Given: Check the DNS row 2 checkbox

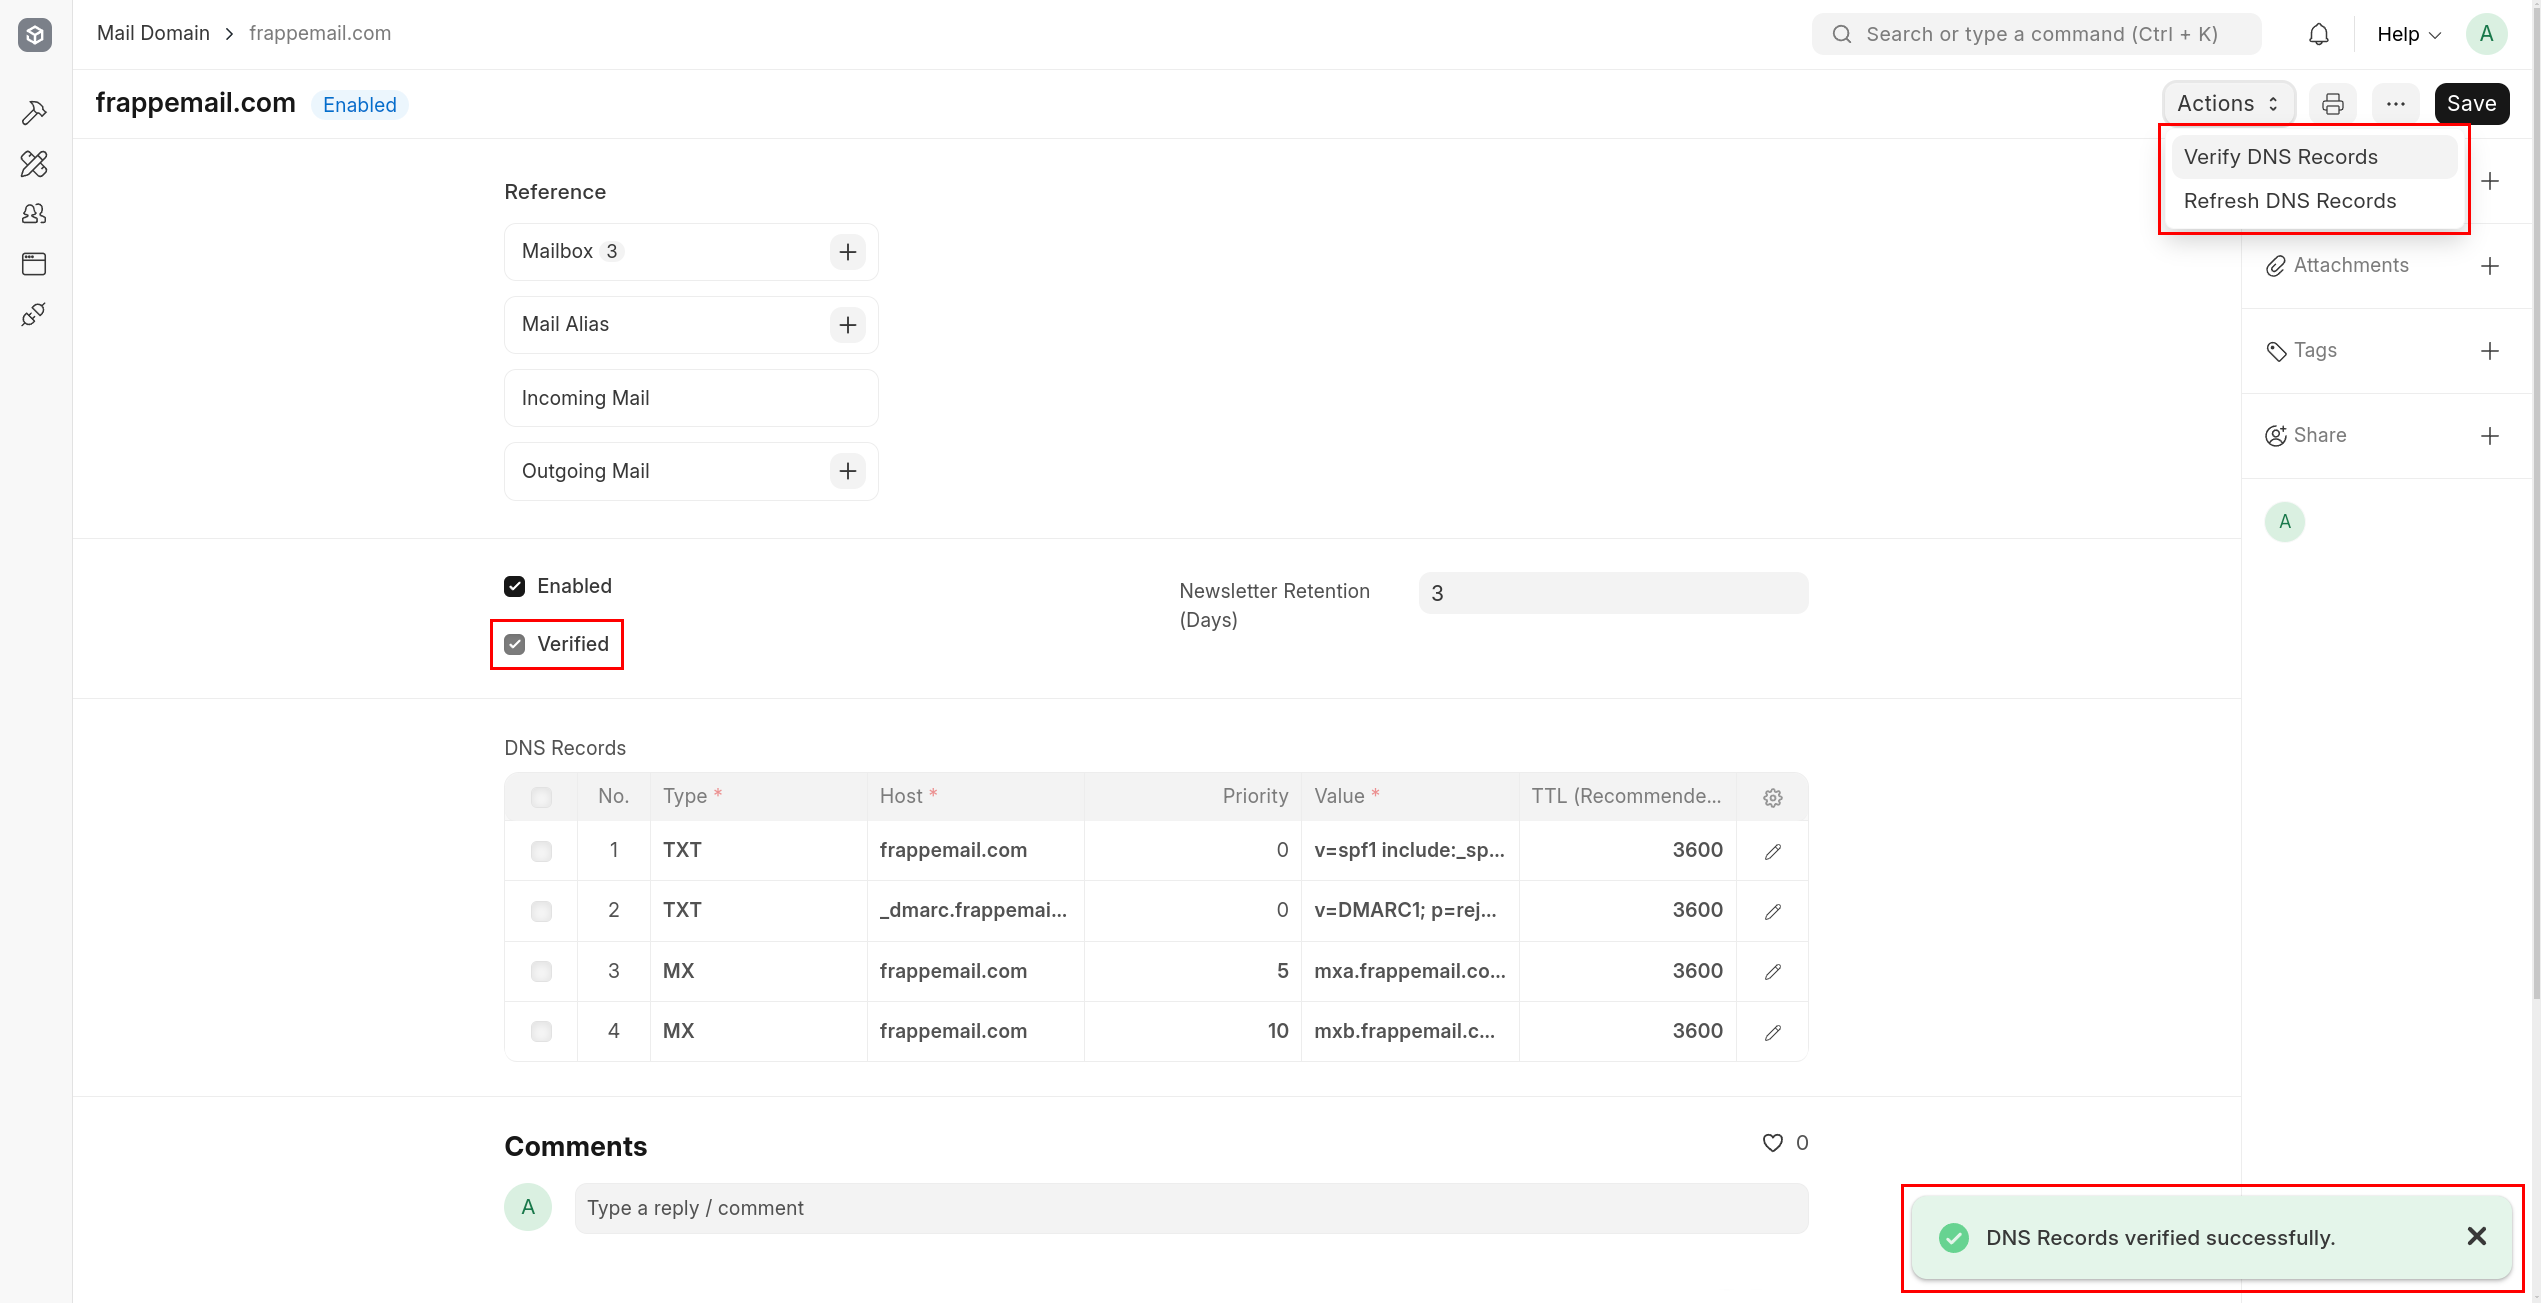Looking at the screenshot, I should [x=541, y=911].
